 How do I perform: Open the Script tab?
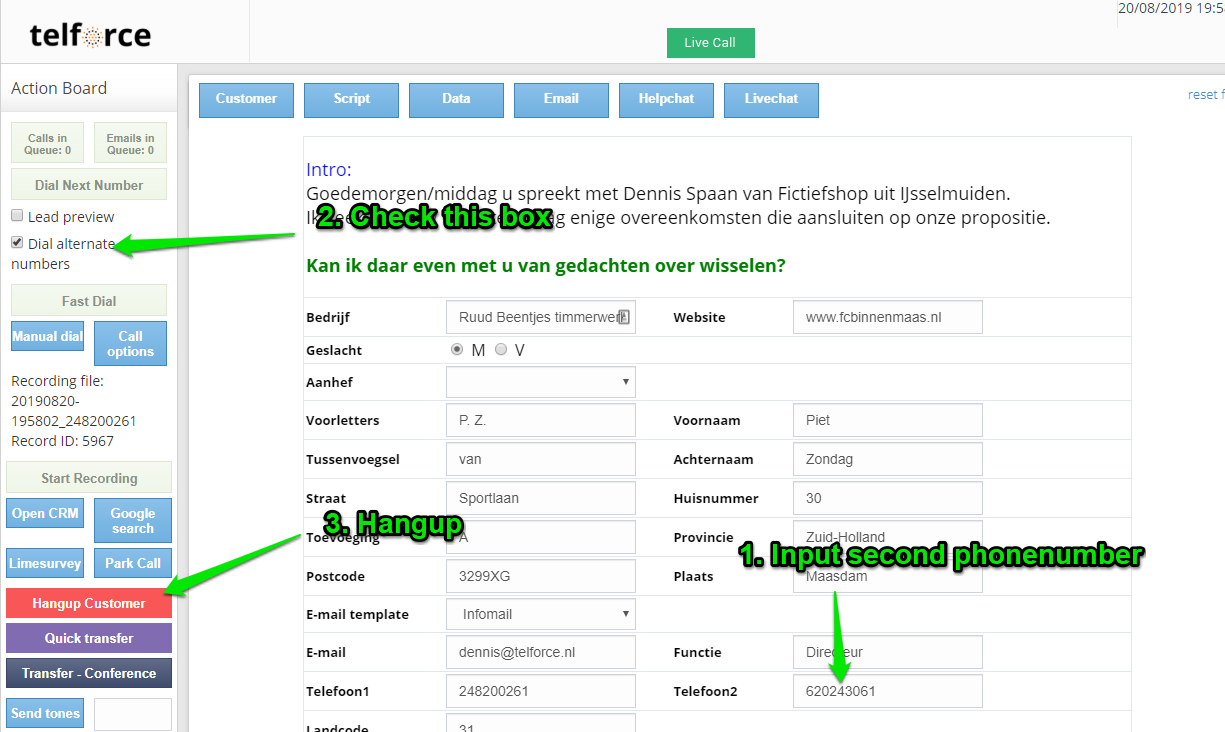(351, 99)
